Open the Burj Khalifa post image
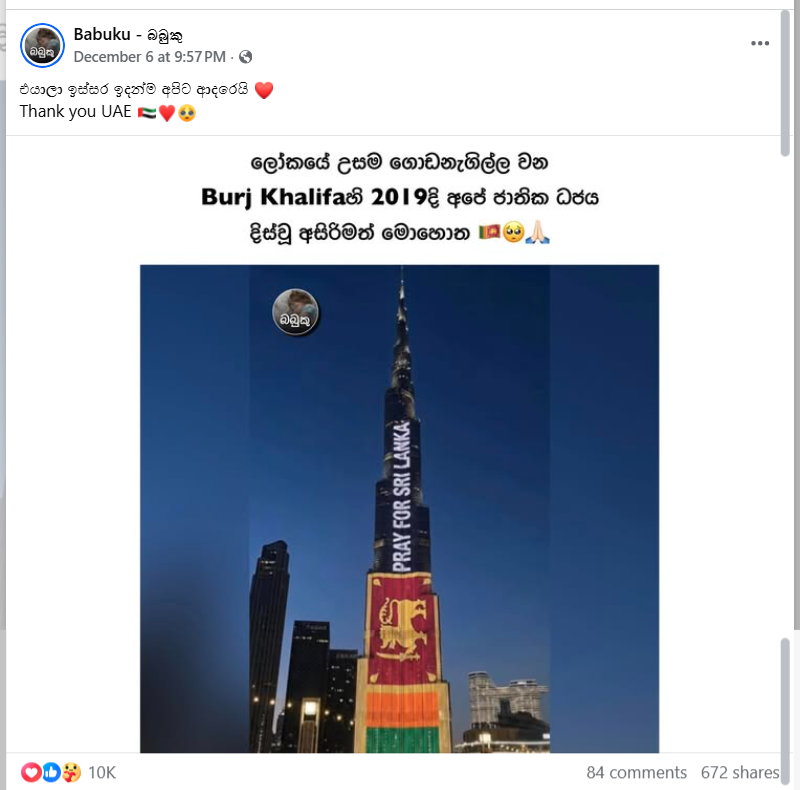 (399, 508)
